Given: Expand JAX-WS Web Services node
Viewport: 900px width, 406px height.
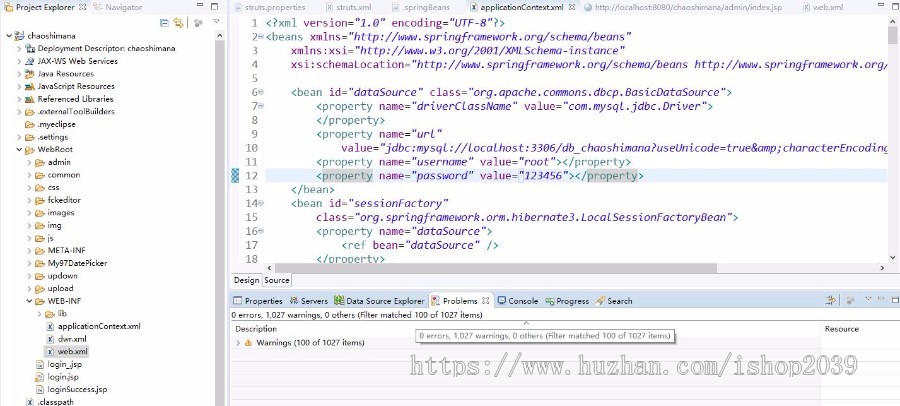Looking at the screenshot, I should click(20, 61).
